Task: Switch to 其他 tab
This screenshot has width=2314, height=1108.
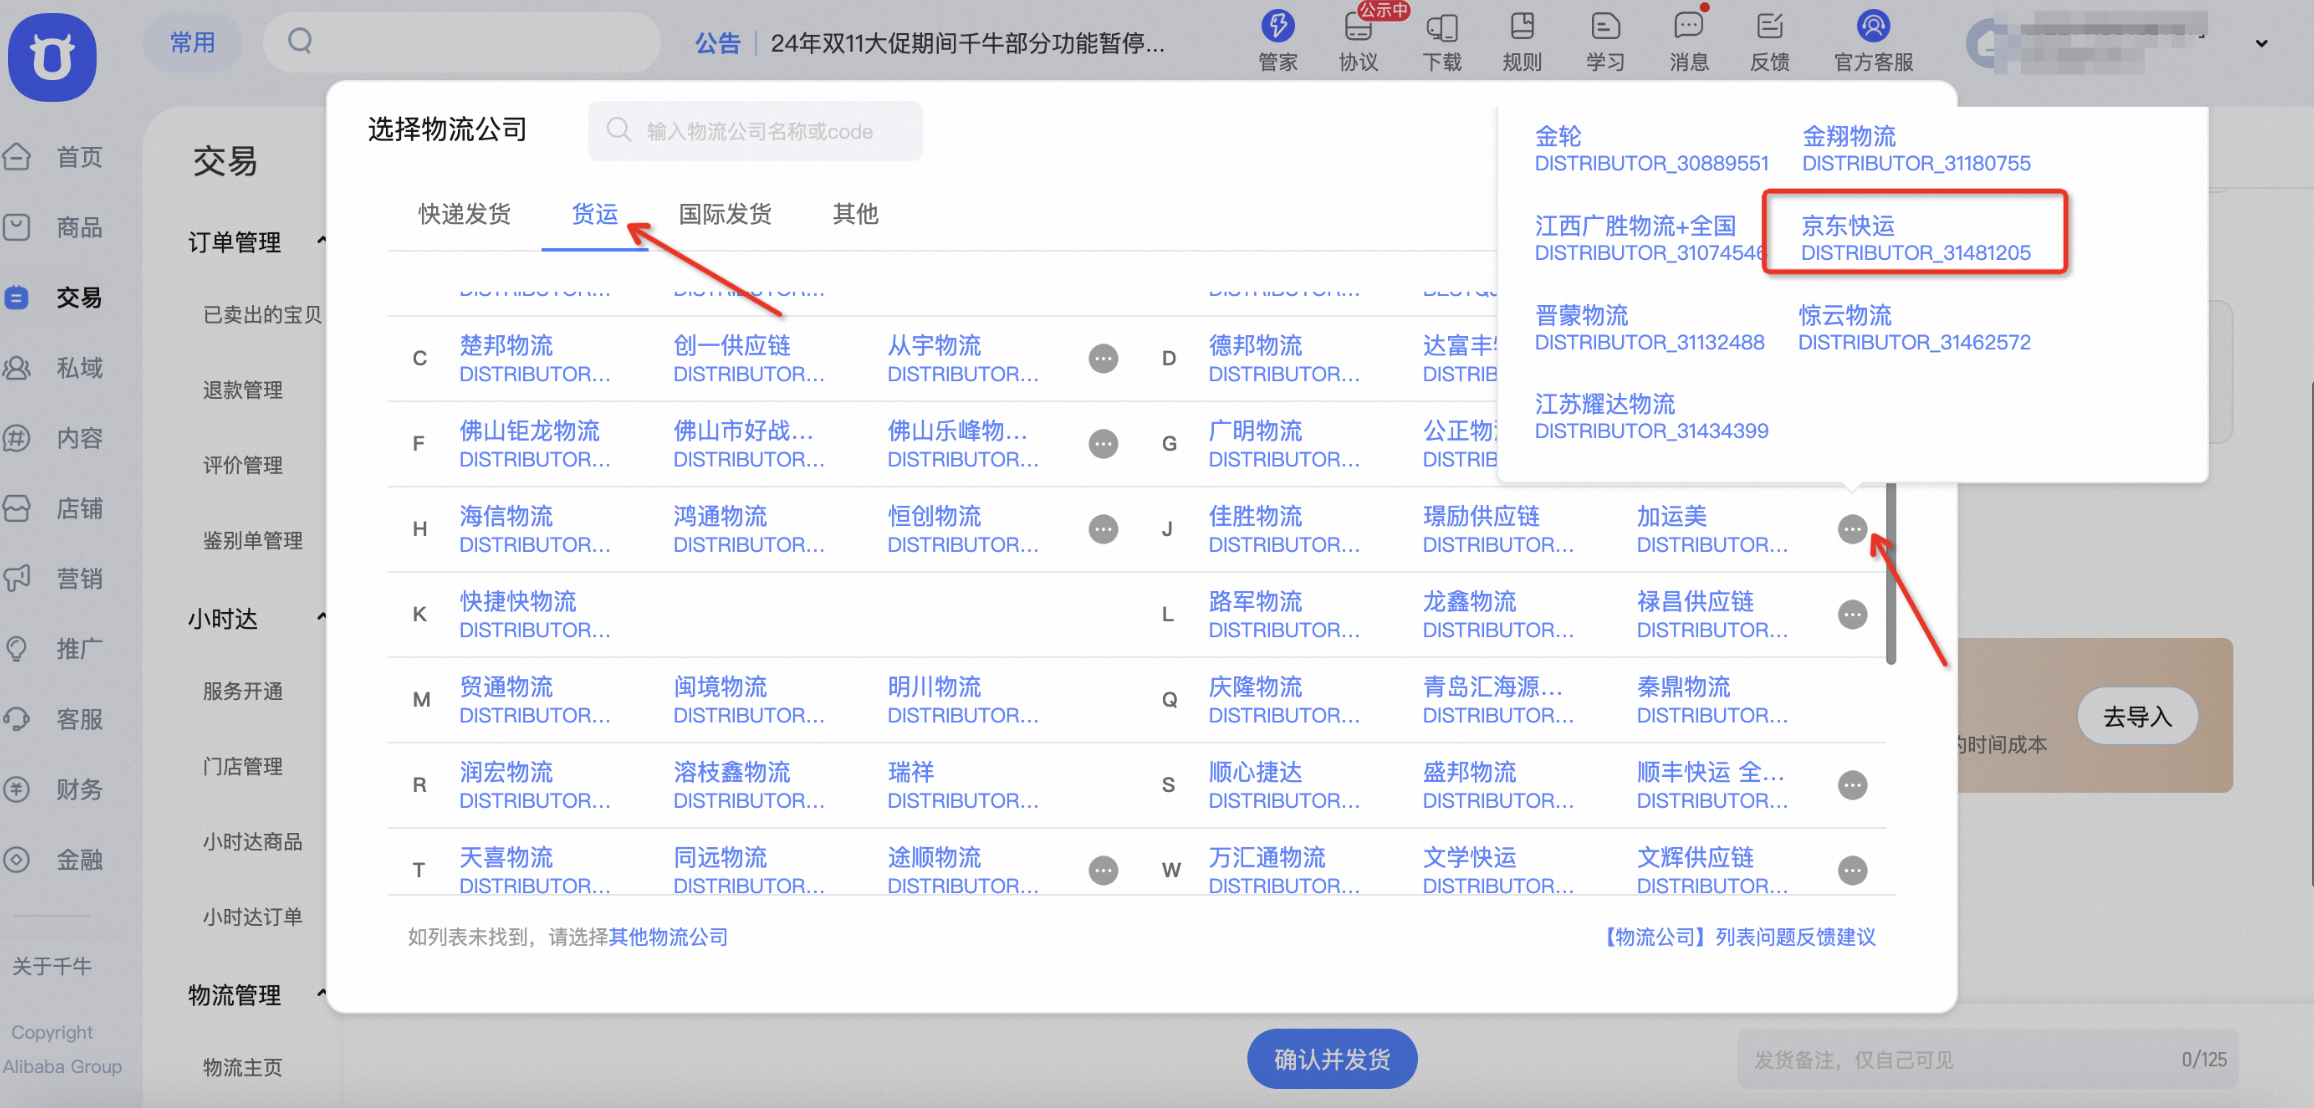Action: [855, 214]
